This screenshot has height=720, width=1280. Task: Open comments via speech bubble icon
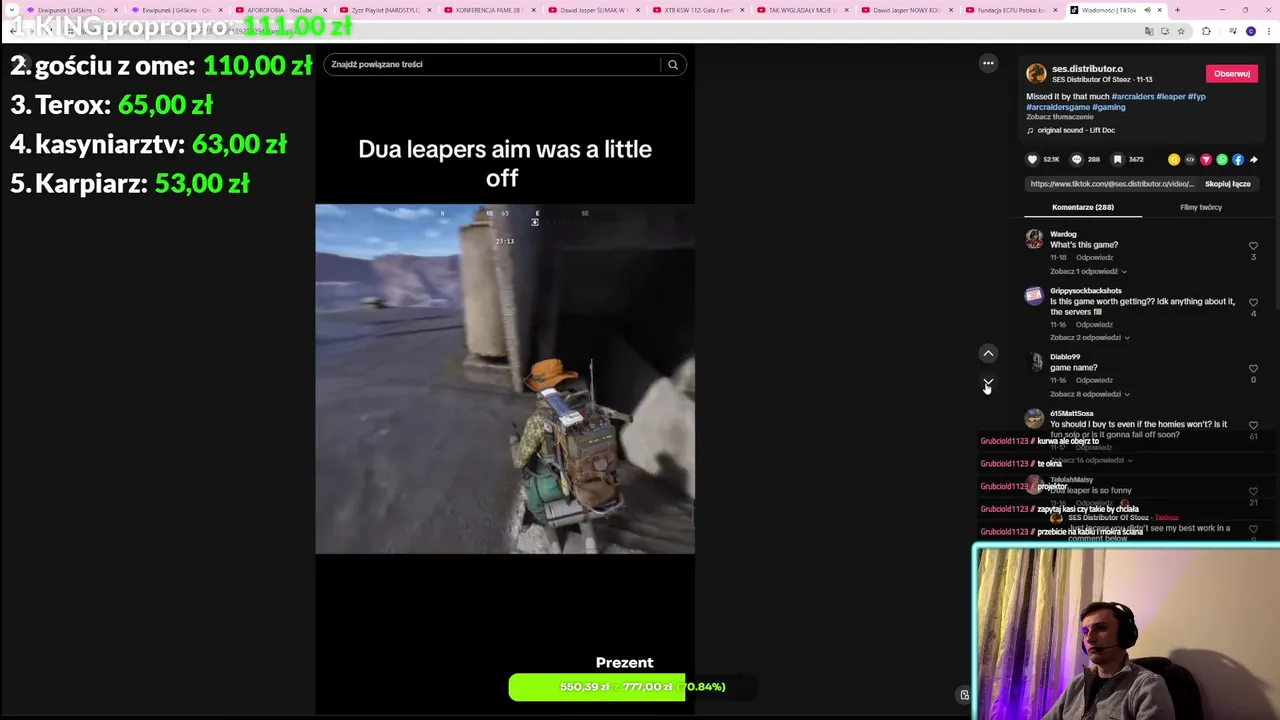[1076, 159]
